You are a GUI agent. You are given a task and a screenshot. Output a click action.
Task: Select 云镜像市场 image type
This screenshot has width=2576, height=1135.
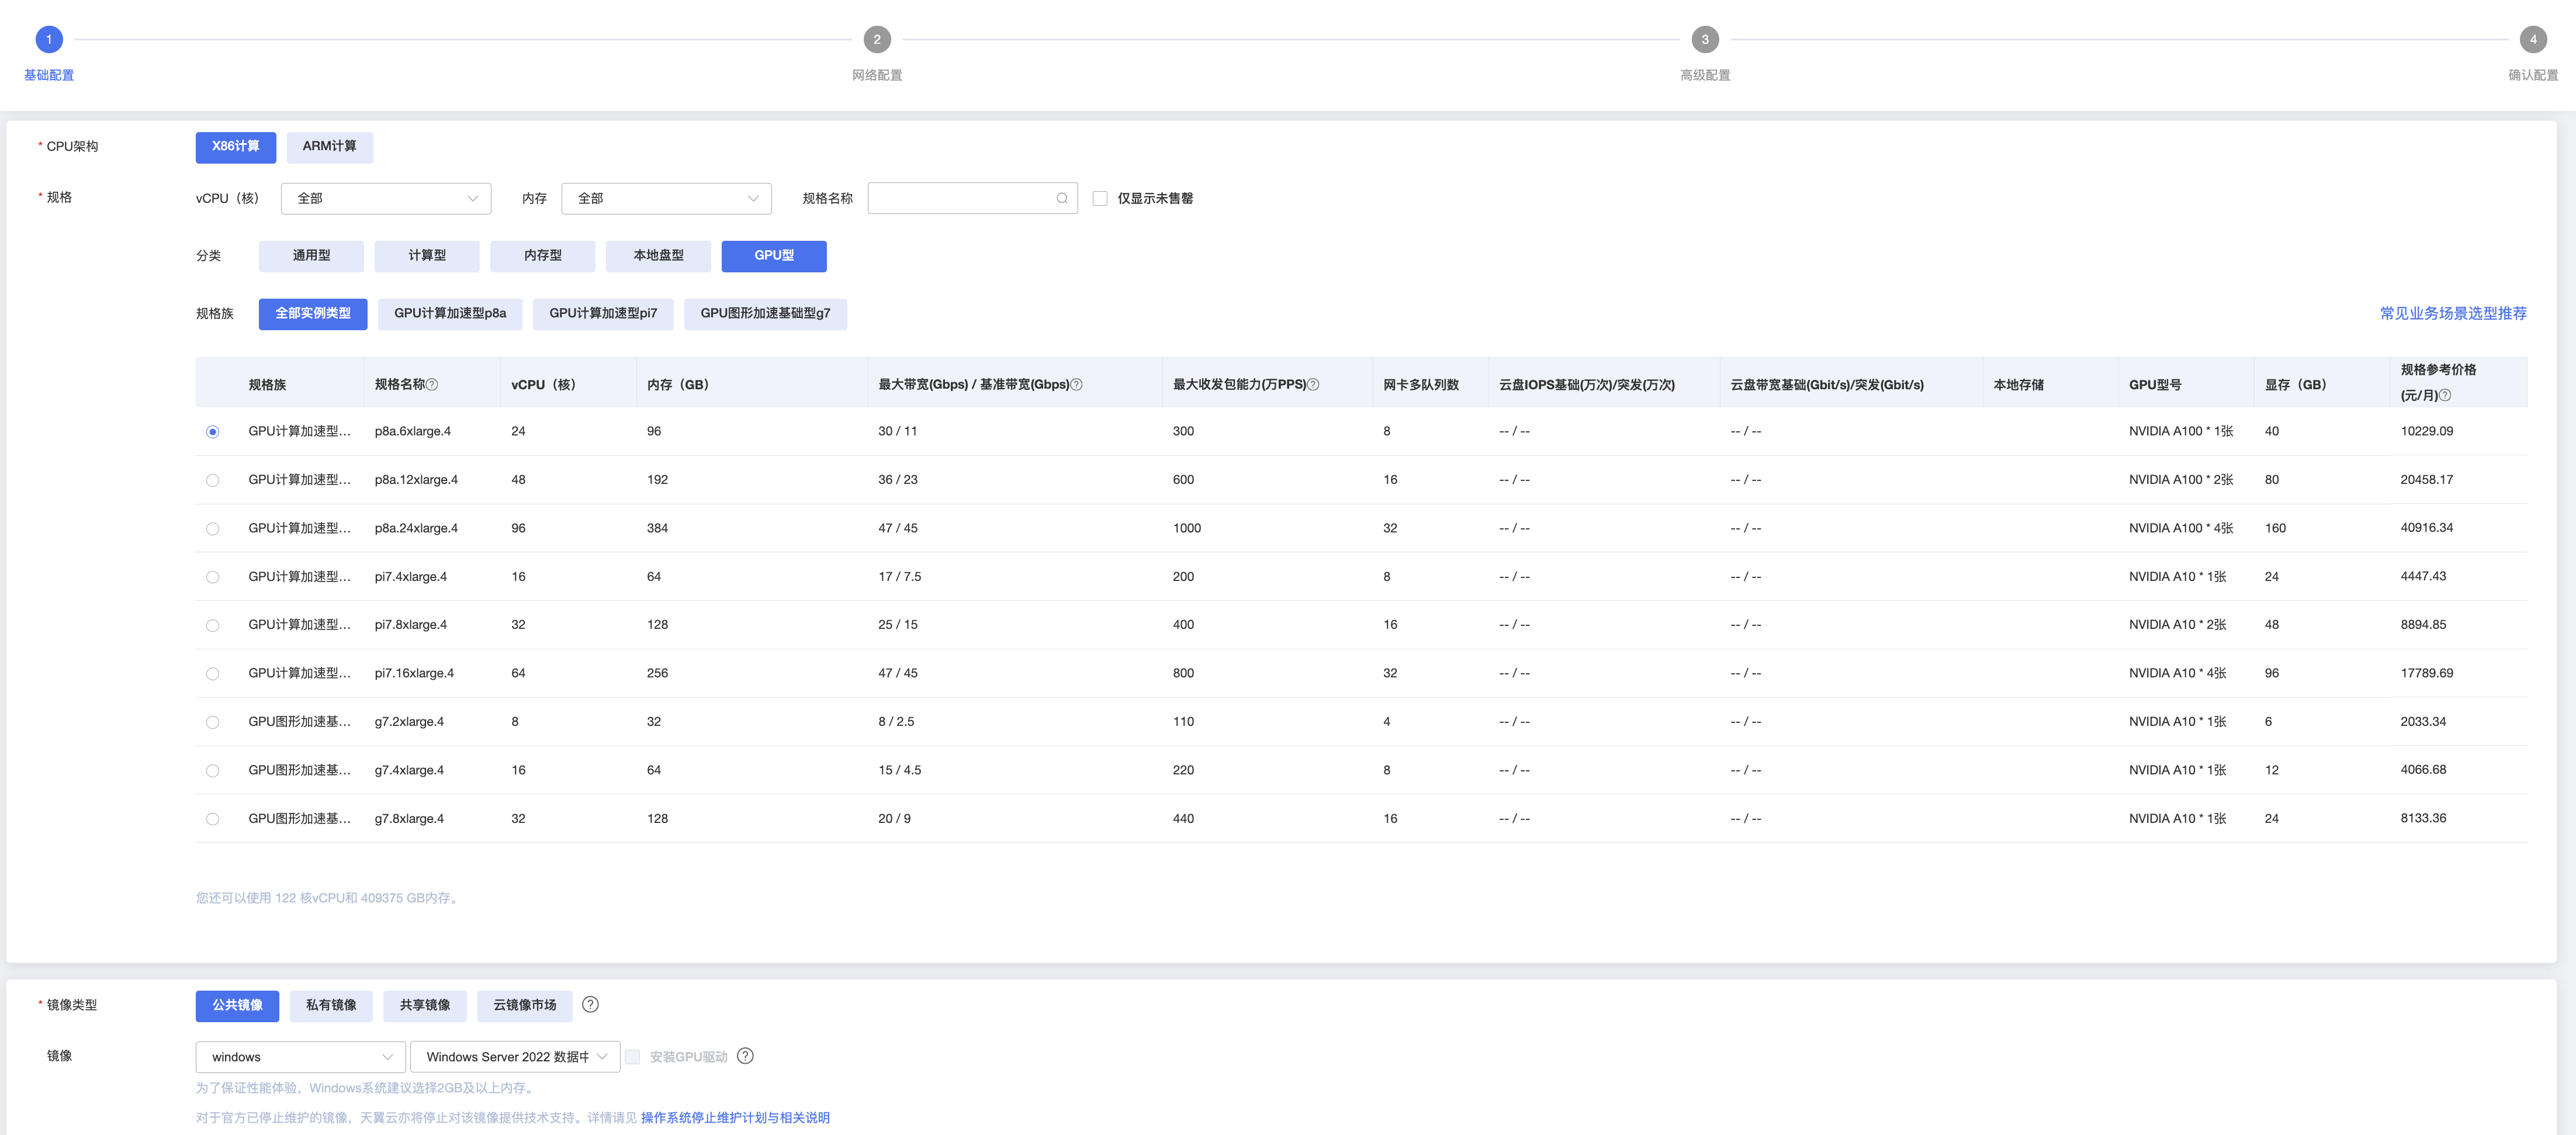[525, 1006]
